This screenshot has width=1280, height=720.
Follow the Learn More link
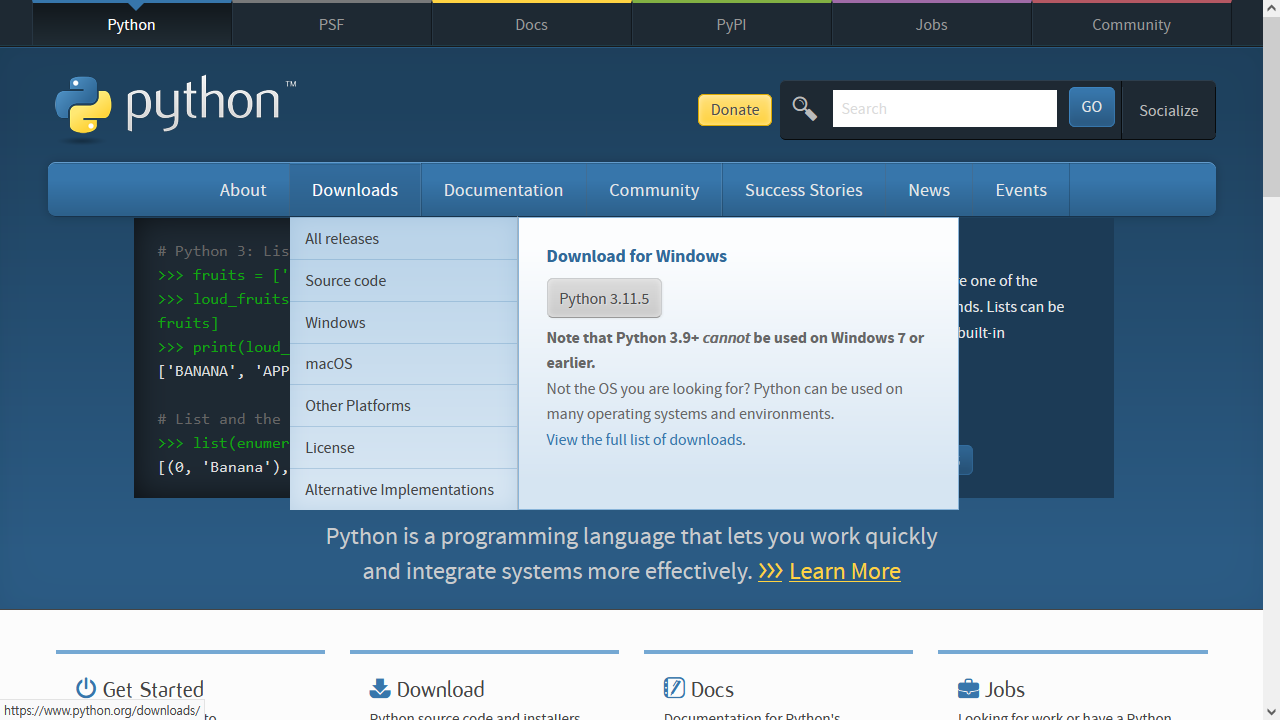coord(845,571)
